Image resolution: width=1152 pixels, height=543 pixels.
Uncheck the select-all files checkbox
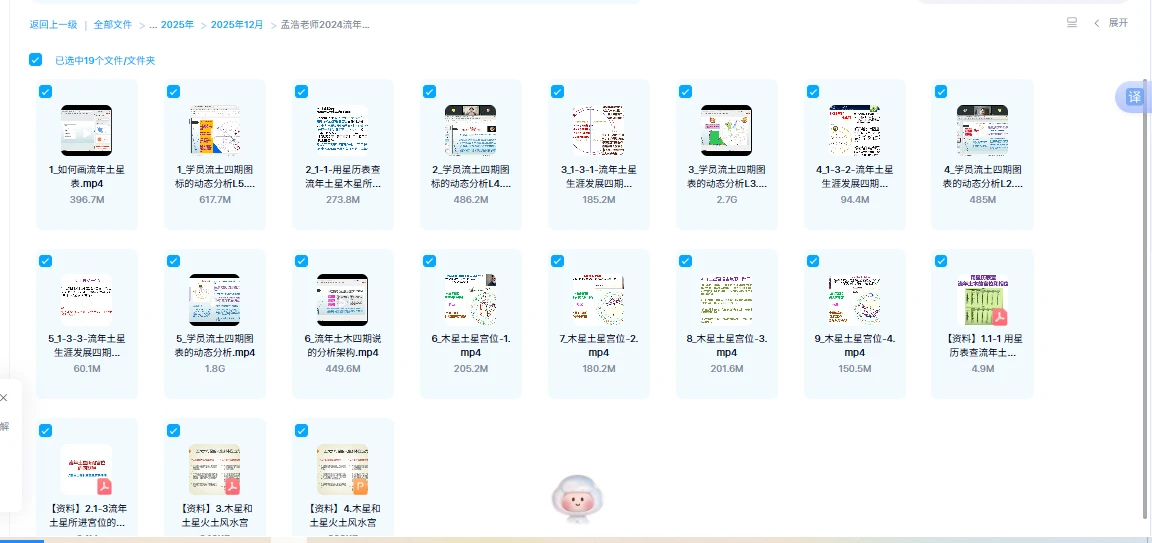click(x=36, y=60)
